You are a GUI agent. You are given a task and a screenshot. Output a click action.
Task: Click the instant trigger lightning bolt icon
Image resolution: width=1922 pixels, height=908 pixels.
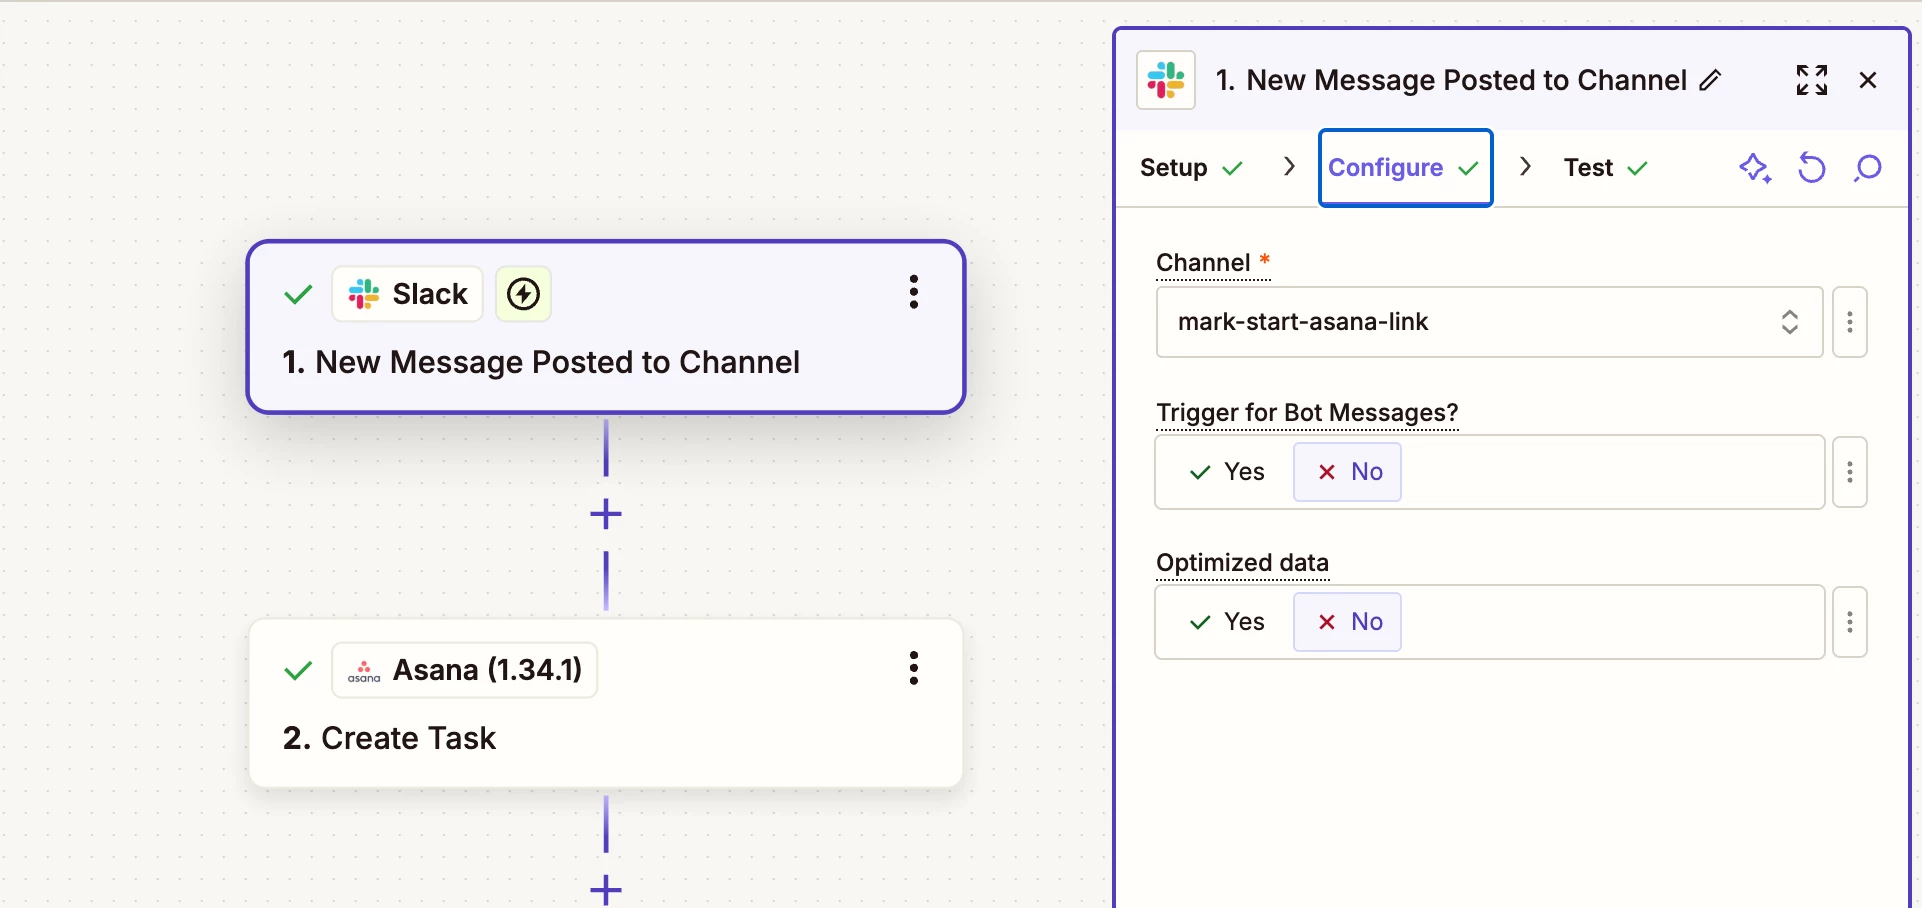tap(524, 294)
